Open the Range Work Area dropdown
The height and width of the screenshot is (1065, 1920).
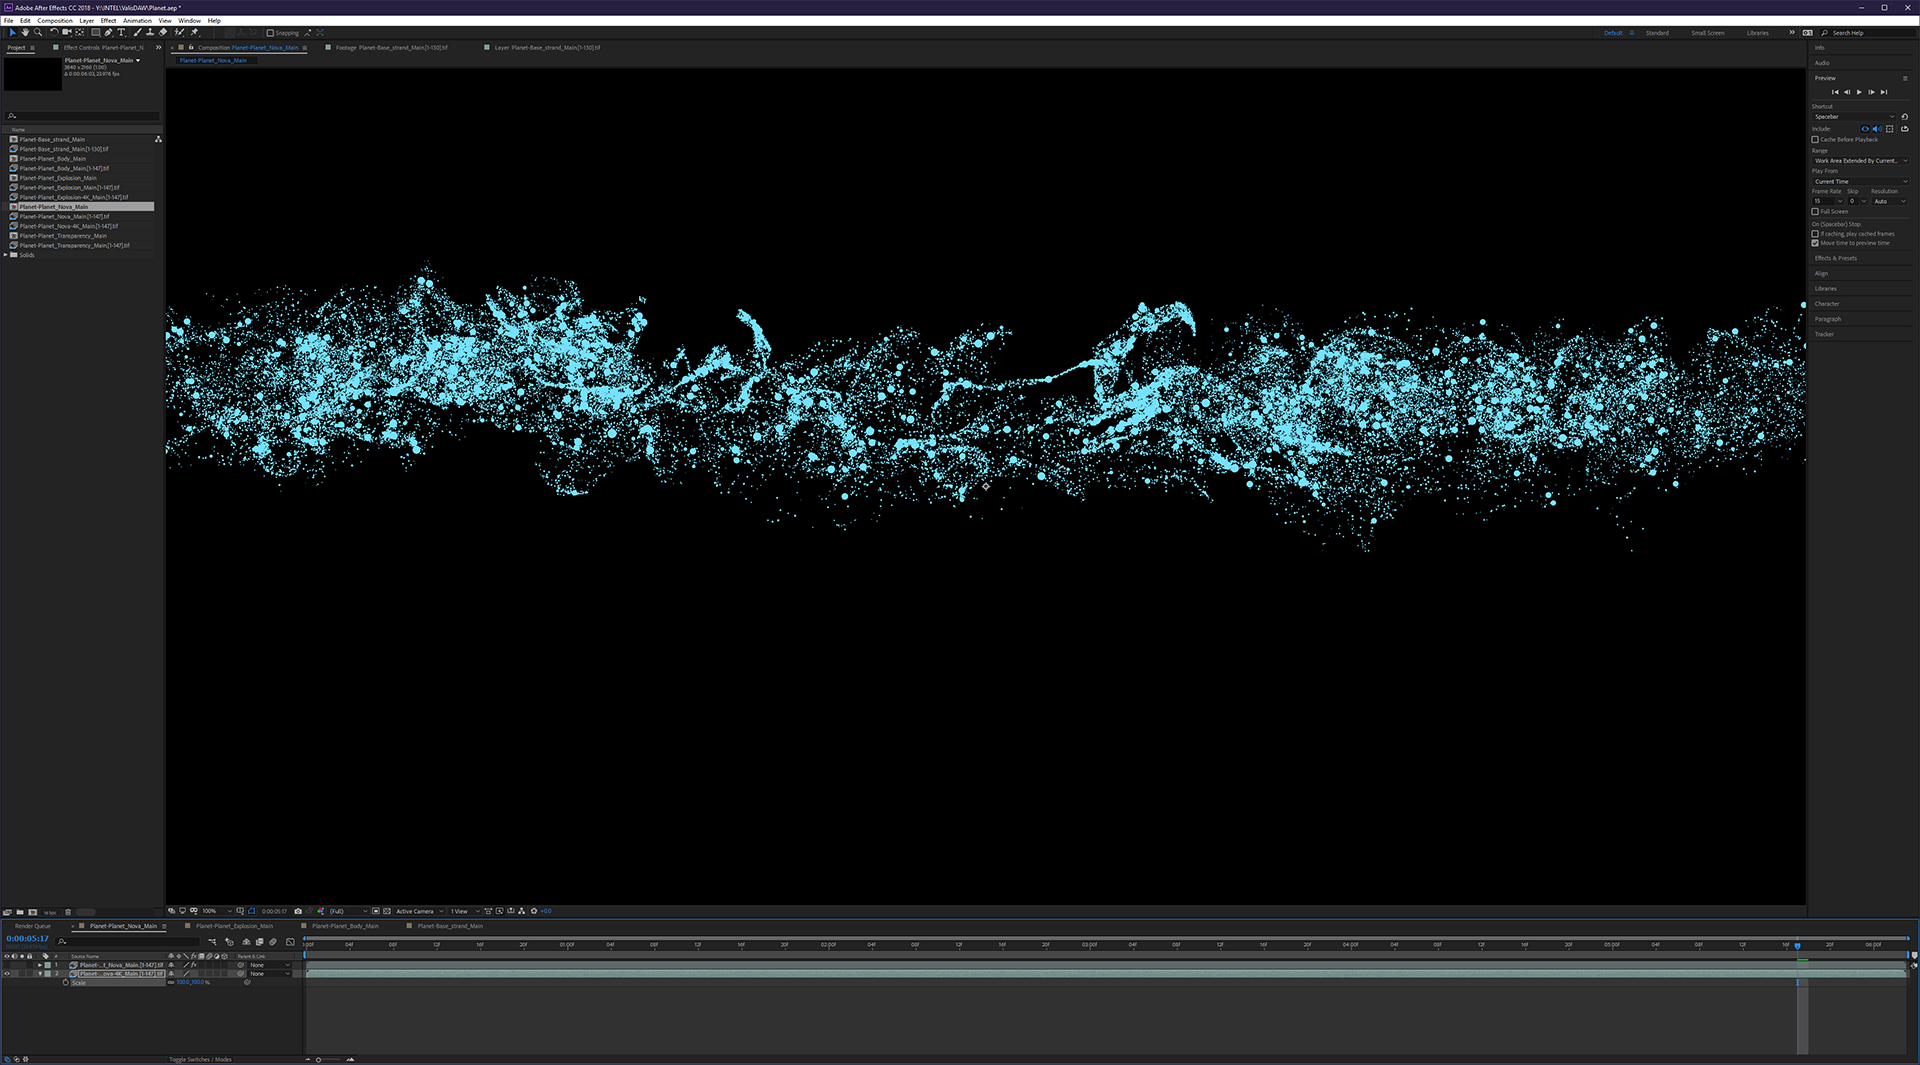(1860, 161)
